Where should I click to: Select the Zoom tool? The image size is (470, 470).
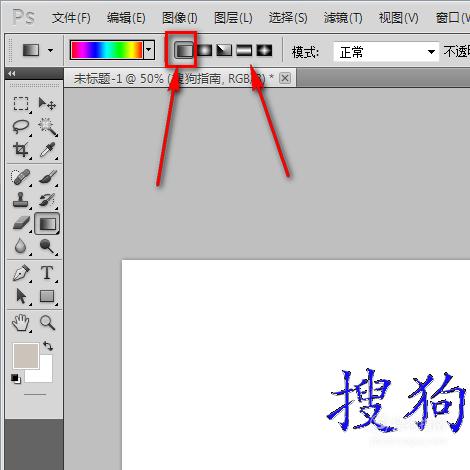[x=47, y=323]
